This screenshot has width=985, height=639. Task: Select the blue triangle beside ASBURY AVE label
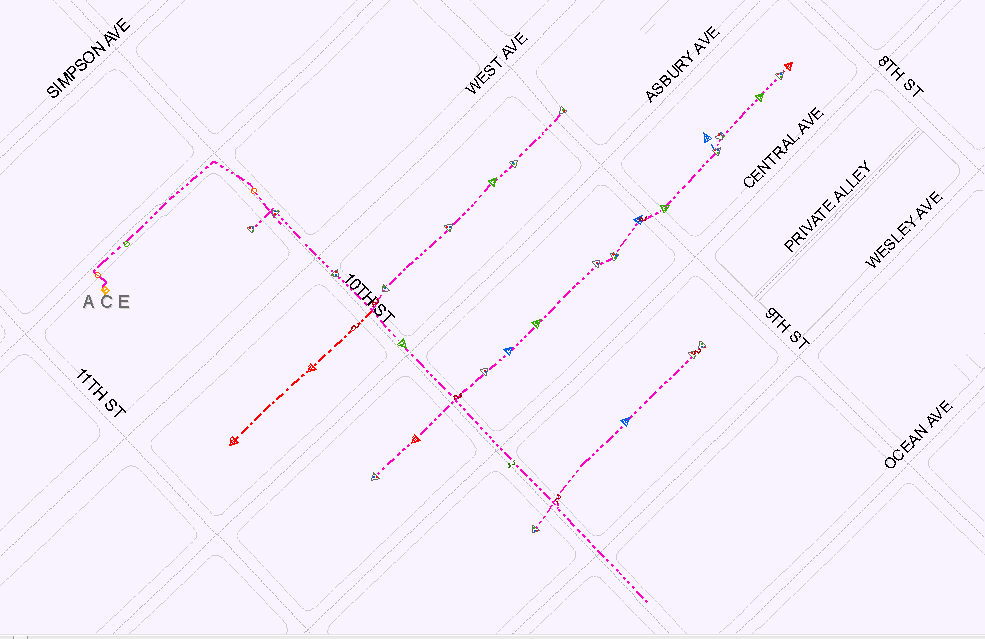click(x=706, y=136)
